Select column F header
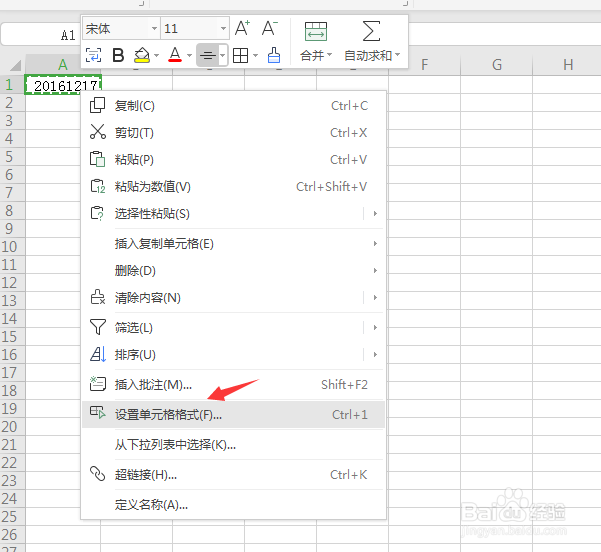 pos(425,65)
